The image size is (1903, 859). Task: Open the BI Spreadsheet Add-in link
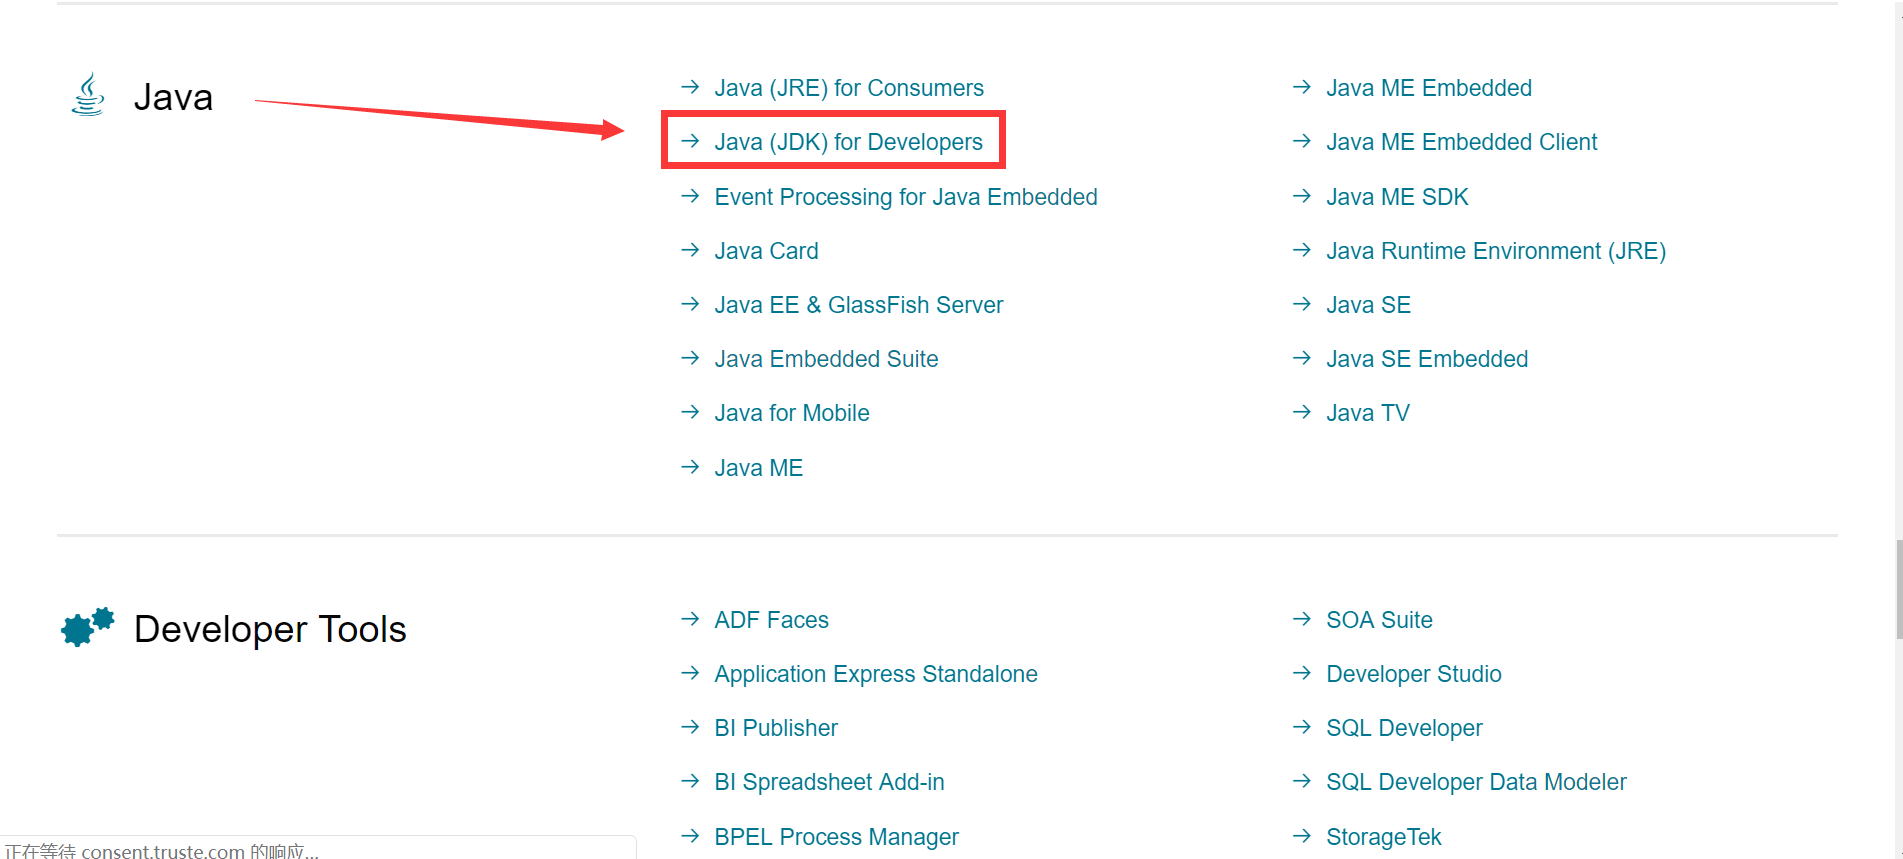(x=829, y=782)
